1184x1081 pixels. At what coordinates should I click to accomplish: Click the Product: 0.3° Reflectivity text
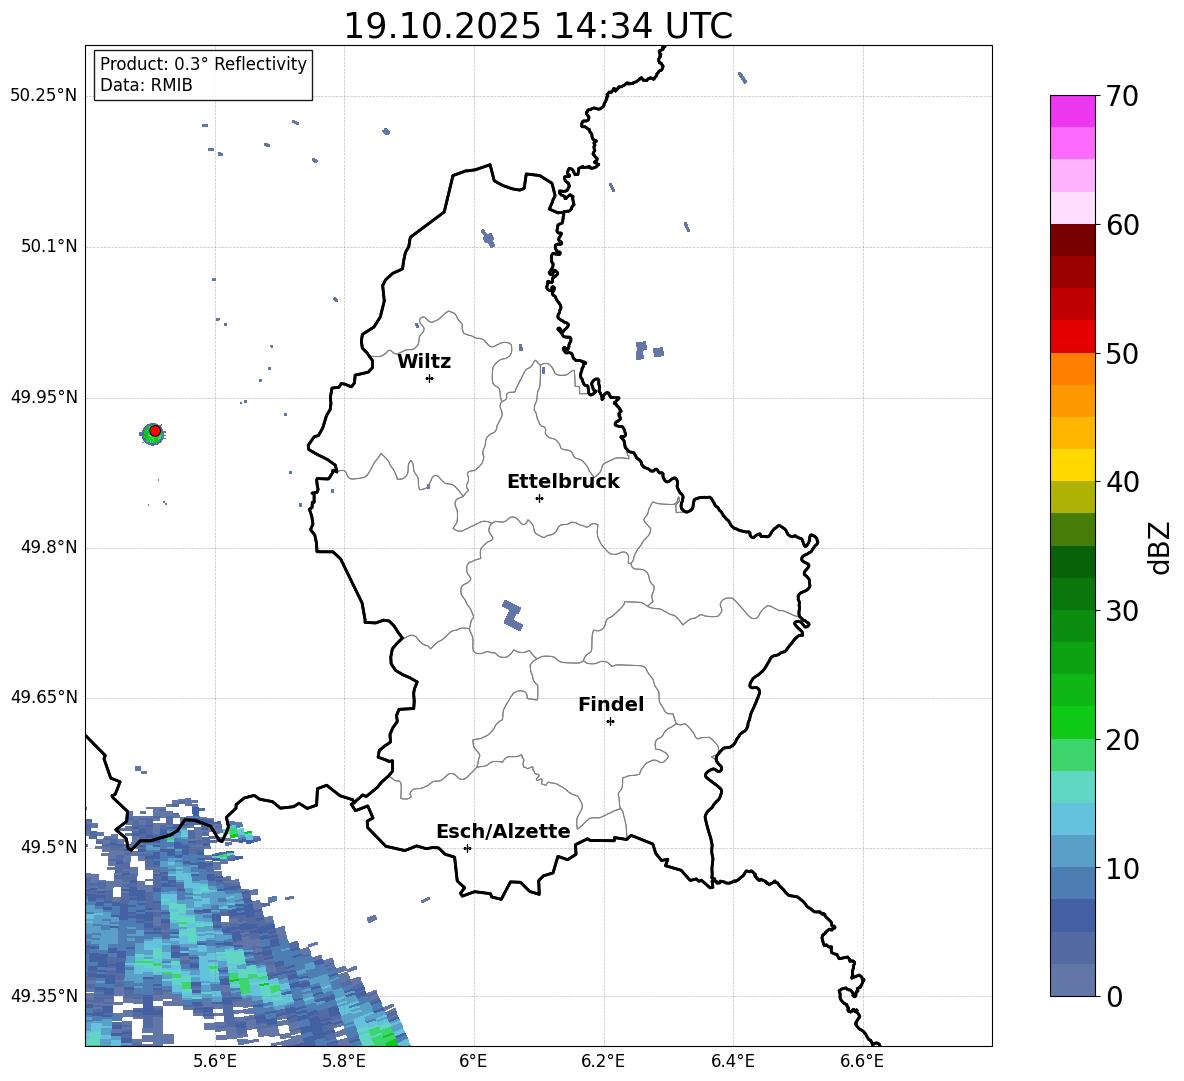pos(203,64)
